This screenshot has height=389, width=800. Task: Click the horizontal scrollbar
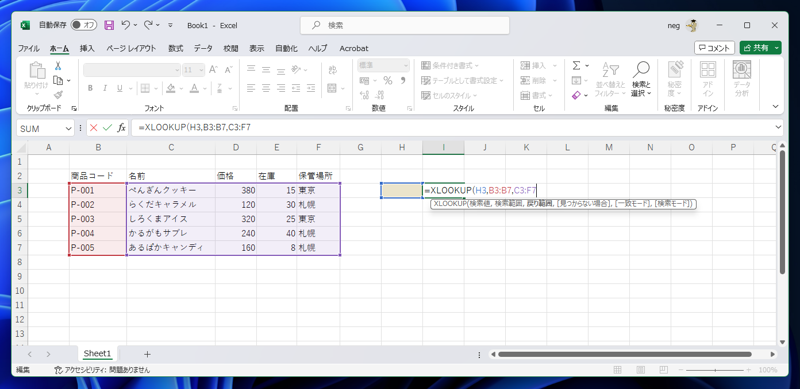(x=624, y=354)
